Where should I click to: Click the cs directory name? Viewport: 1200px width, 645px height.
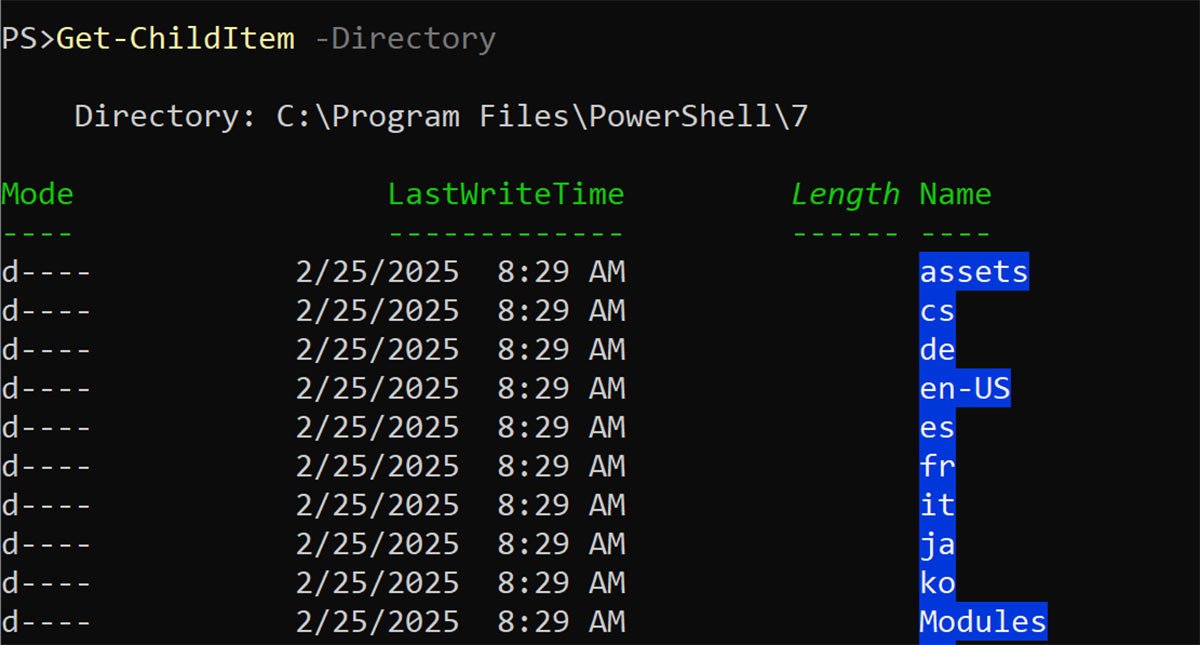click(937, 311)
